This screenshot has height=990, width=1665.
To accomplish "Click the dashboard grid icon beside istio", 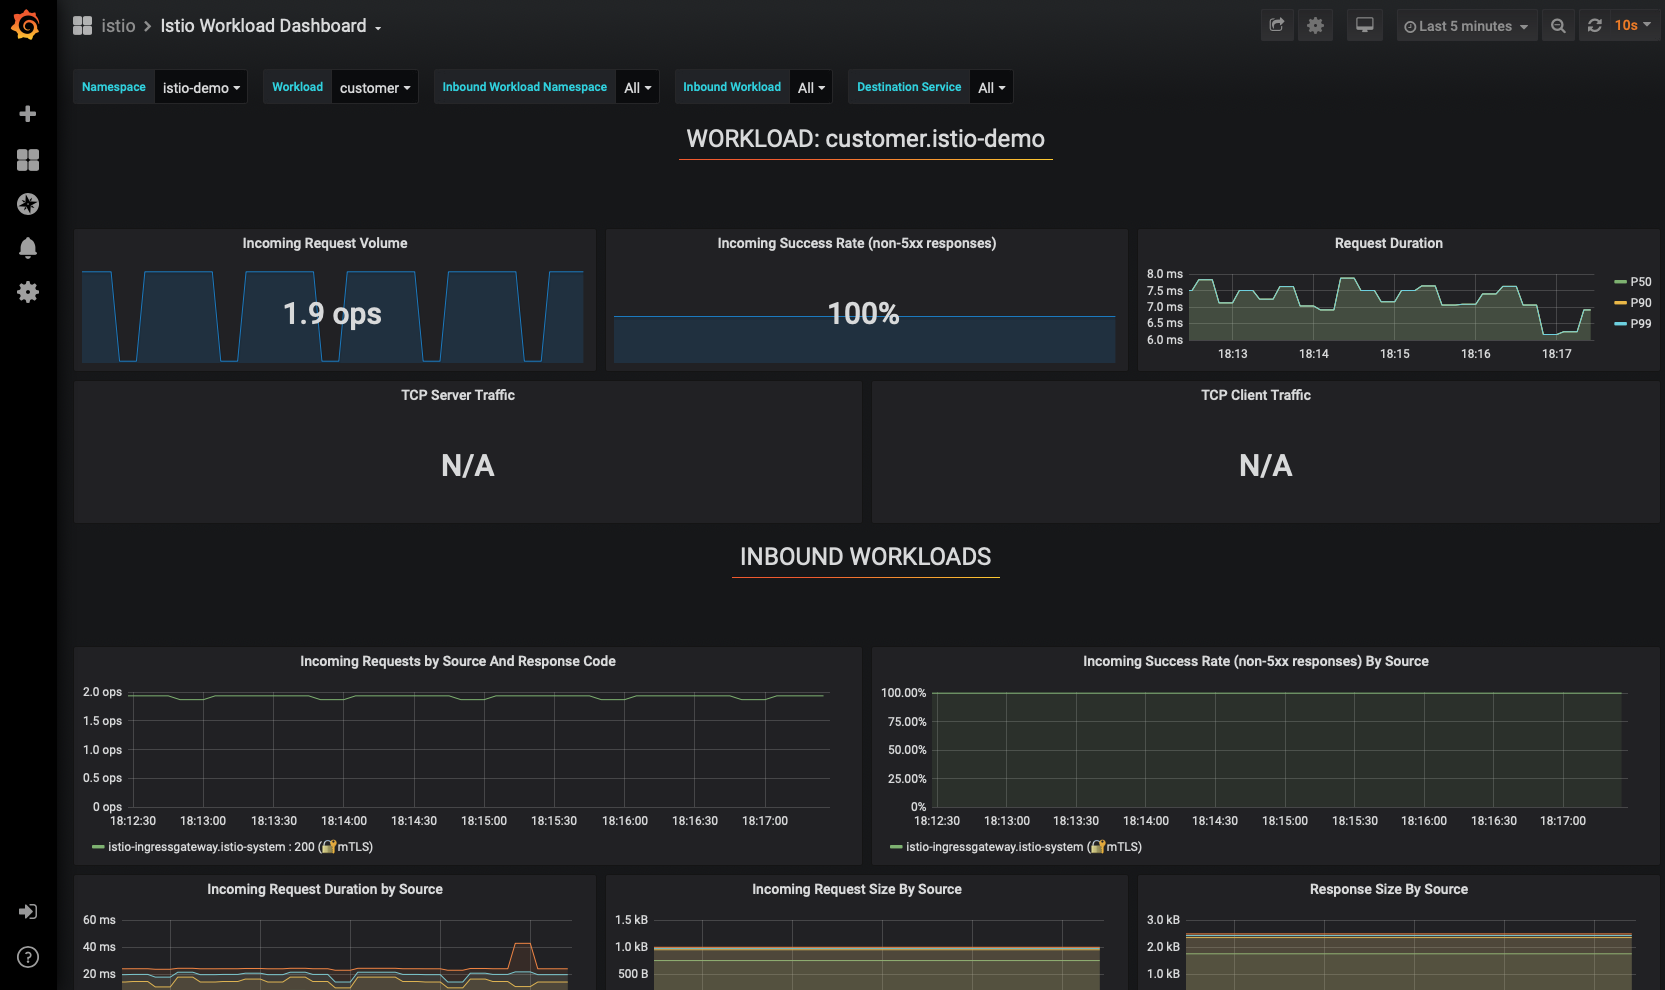I will (x=83, y=26).
